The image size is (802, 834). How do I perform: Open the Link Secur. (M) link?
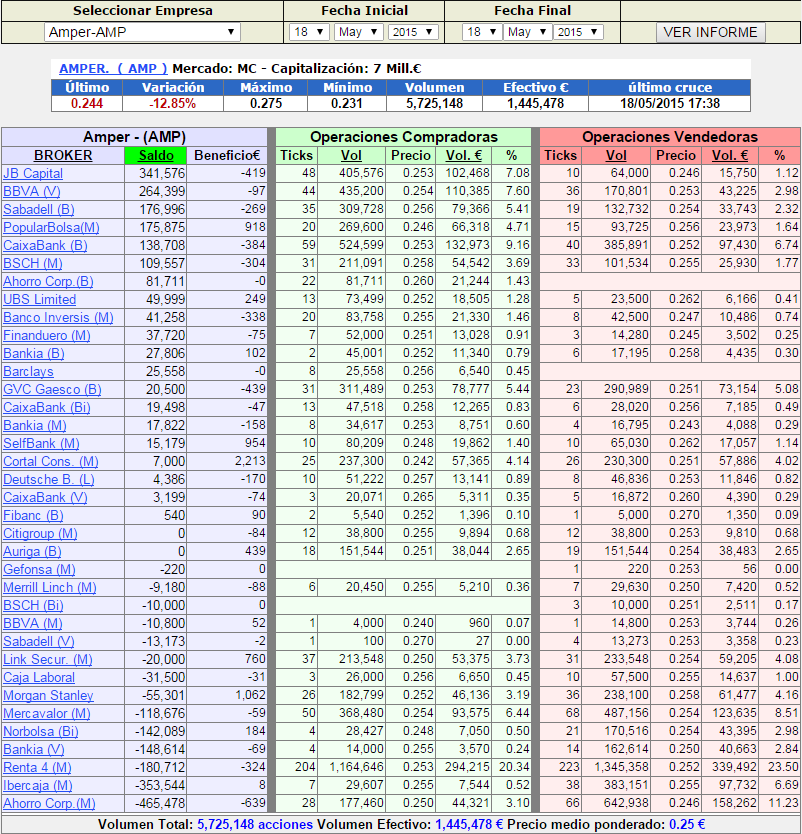tap(48, 660)
